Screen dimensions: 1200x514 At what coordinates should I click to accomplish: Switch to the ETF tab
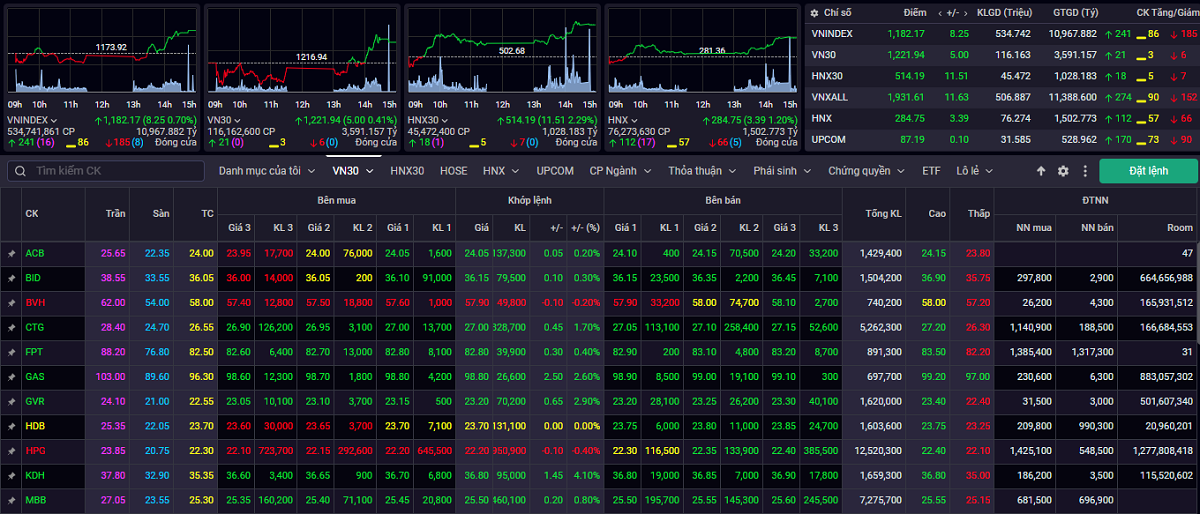(931, 171)
